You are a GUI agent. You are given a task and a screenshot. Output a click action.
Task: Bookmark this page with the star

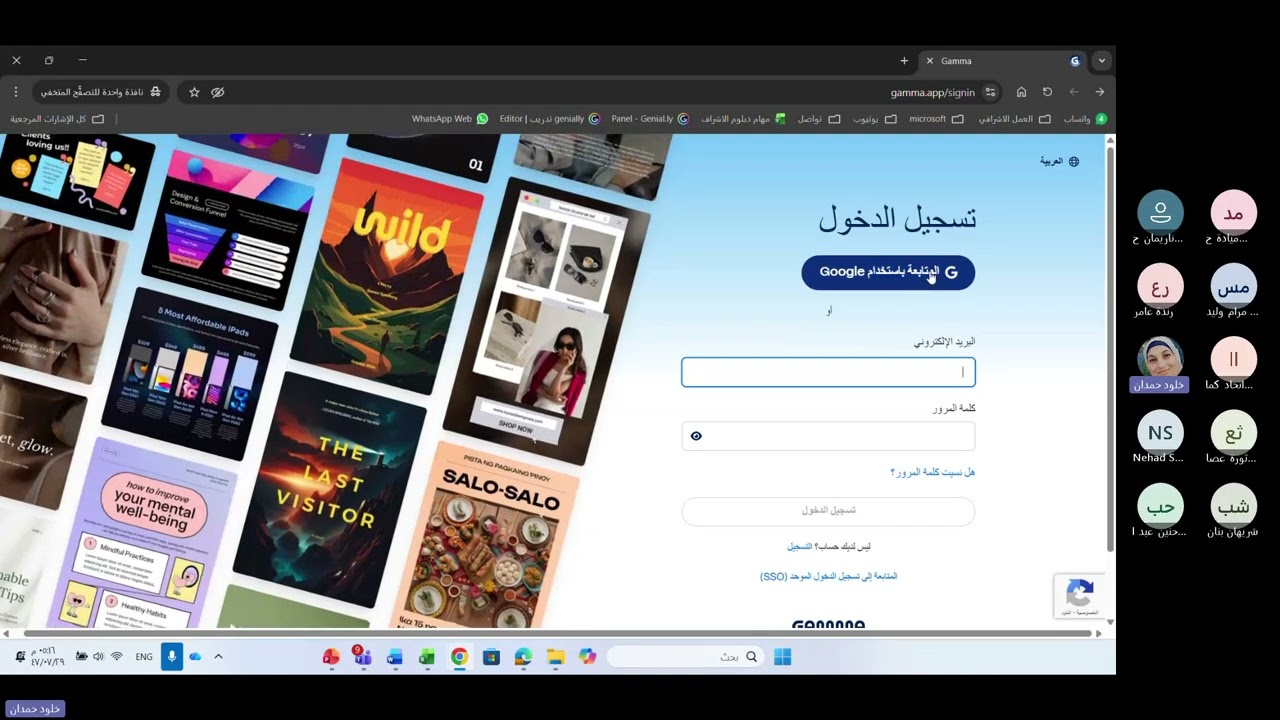coord(194,92)
